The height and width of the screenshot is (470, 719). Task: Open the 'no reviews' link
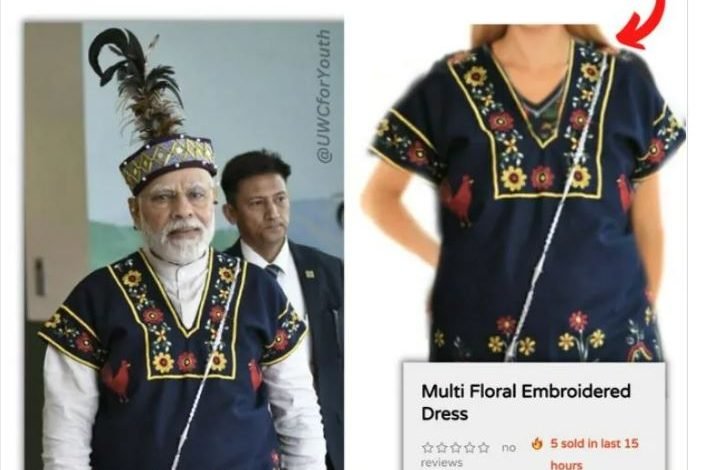coord(468,455)
